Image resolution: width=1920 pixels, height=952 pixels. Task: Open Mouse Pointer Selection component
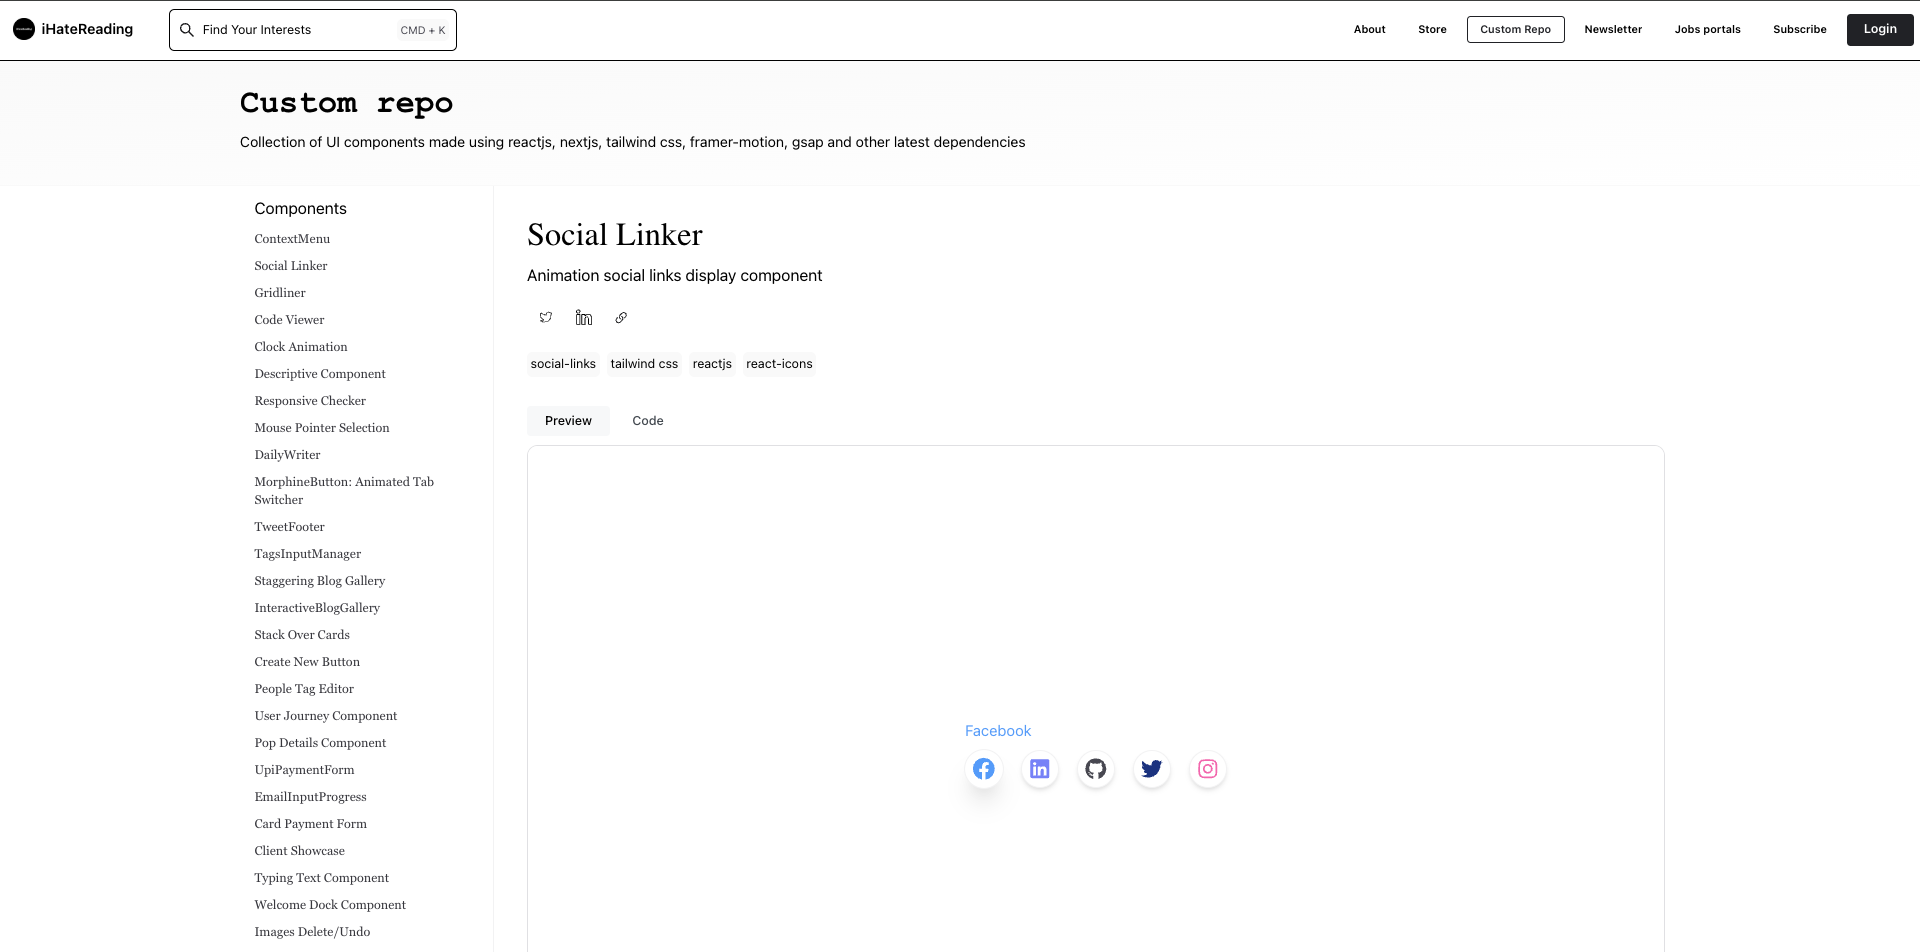(x=322, y=428)
